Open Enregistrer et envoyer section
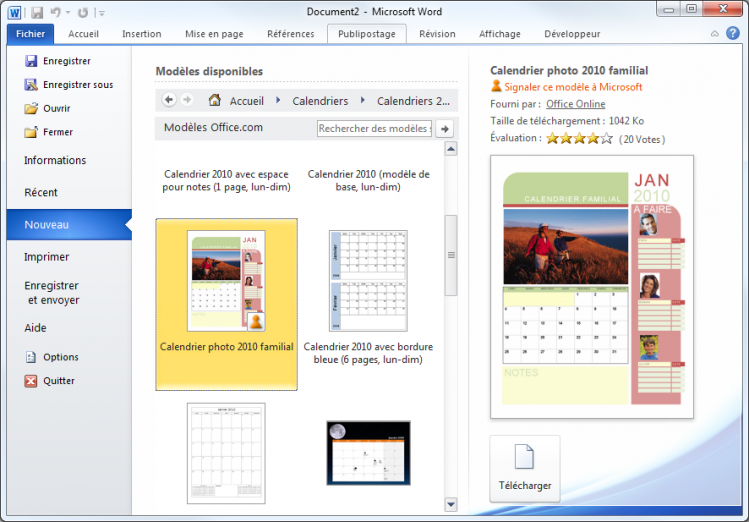 [52, 293]
